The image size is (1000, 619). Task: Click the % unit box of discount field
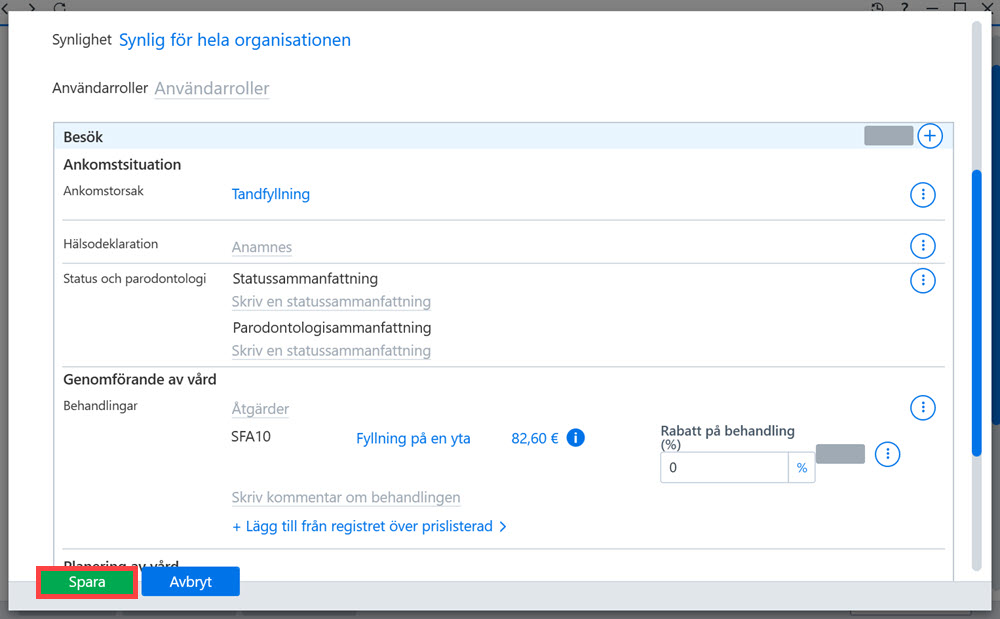[802, 467]
